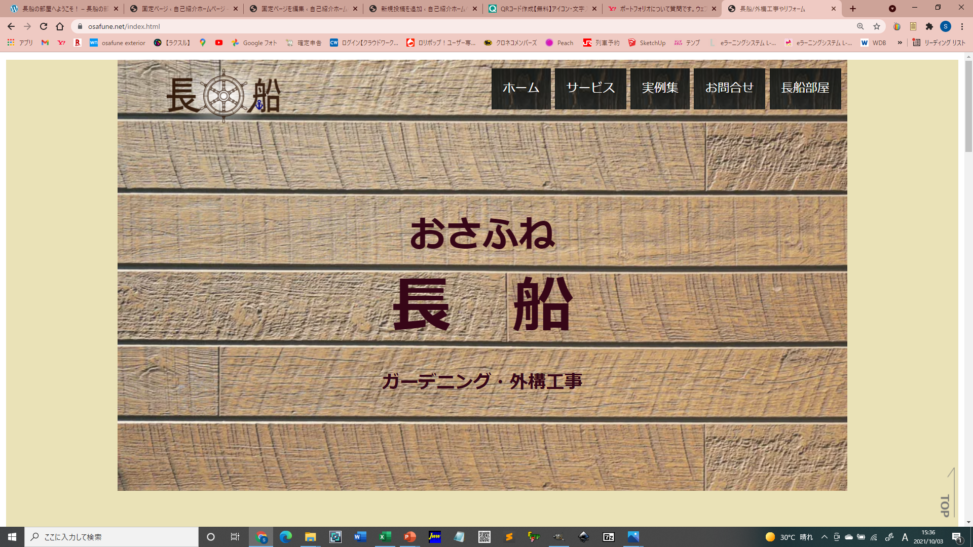
Task: Open Word from the taskbar
Action: (360, 537)
